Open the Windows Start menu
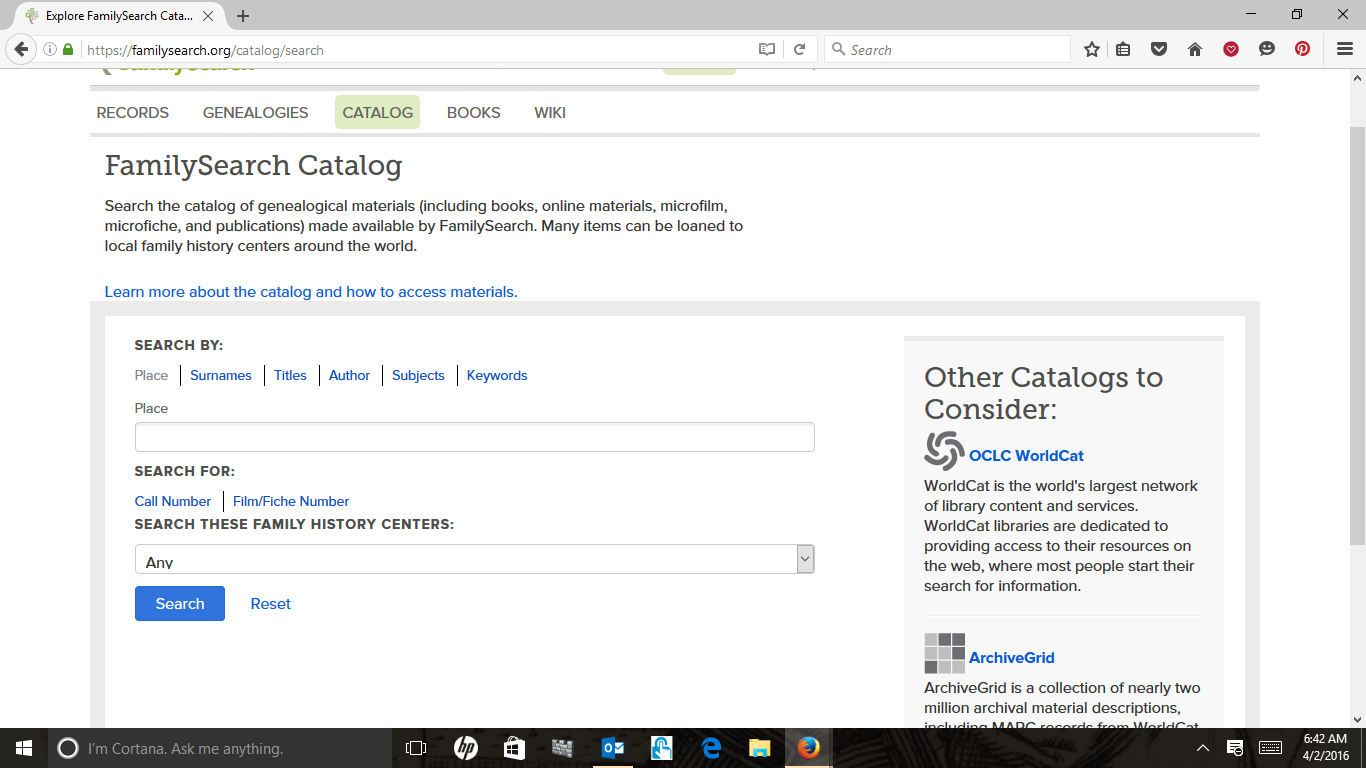1366x768 pixels. (x=24, y=748)
